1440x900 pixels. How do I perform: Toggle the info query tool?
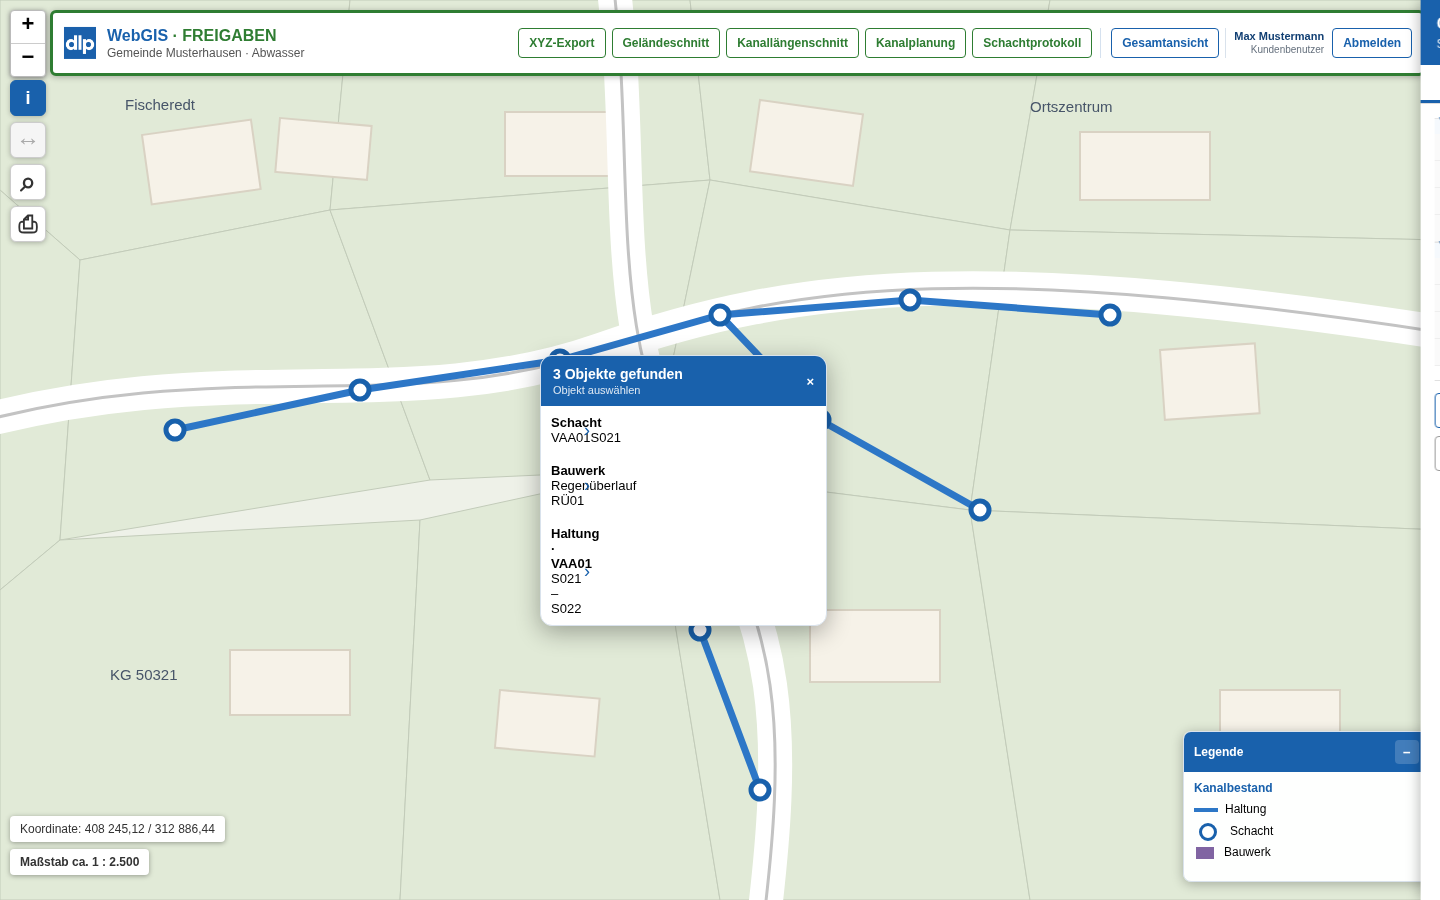[x=28, y=98]
